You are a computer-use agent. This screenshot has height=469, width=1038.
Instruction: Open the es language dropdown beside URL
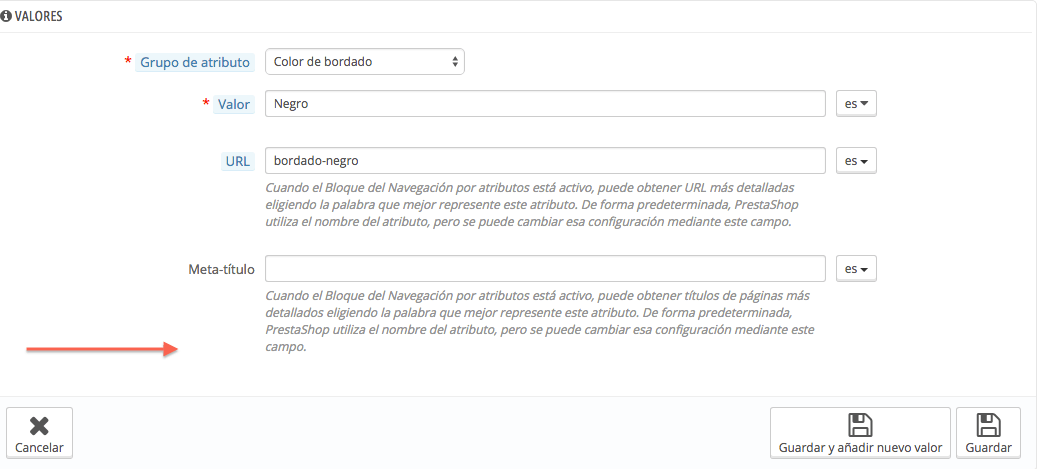point(857,160)
